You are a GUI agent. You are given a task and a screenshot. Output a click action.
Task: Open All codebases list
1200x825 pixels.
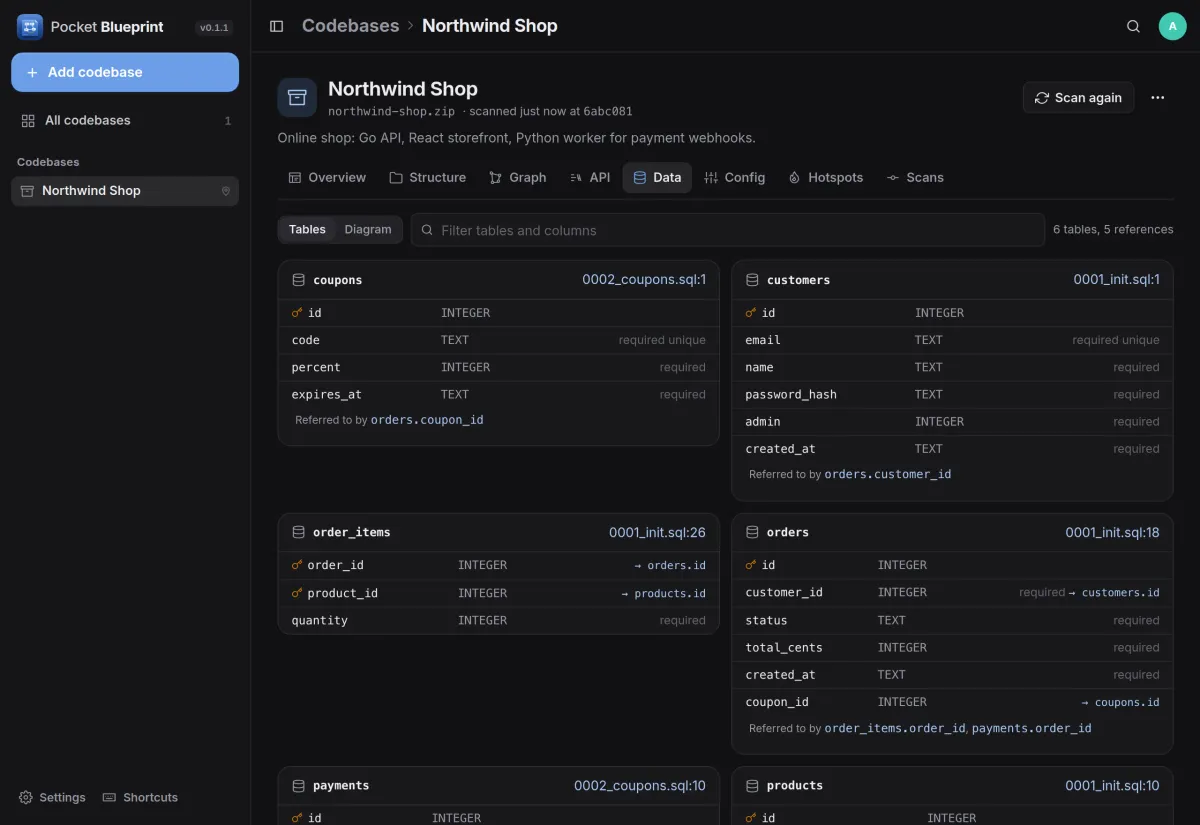coord(125,120)
